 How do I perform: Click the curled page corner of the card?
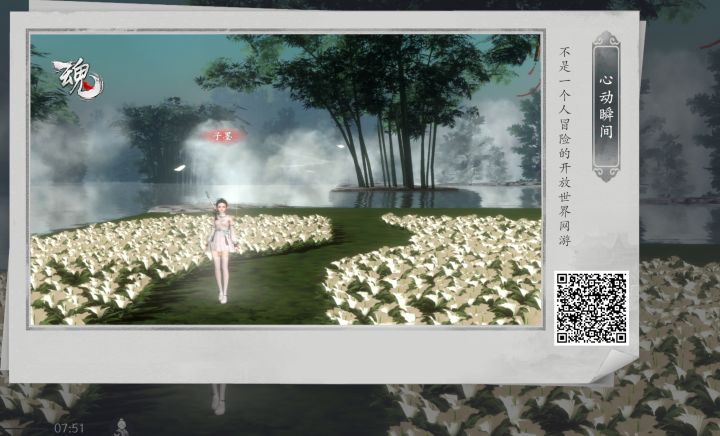613,365
